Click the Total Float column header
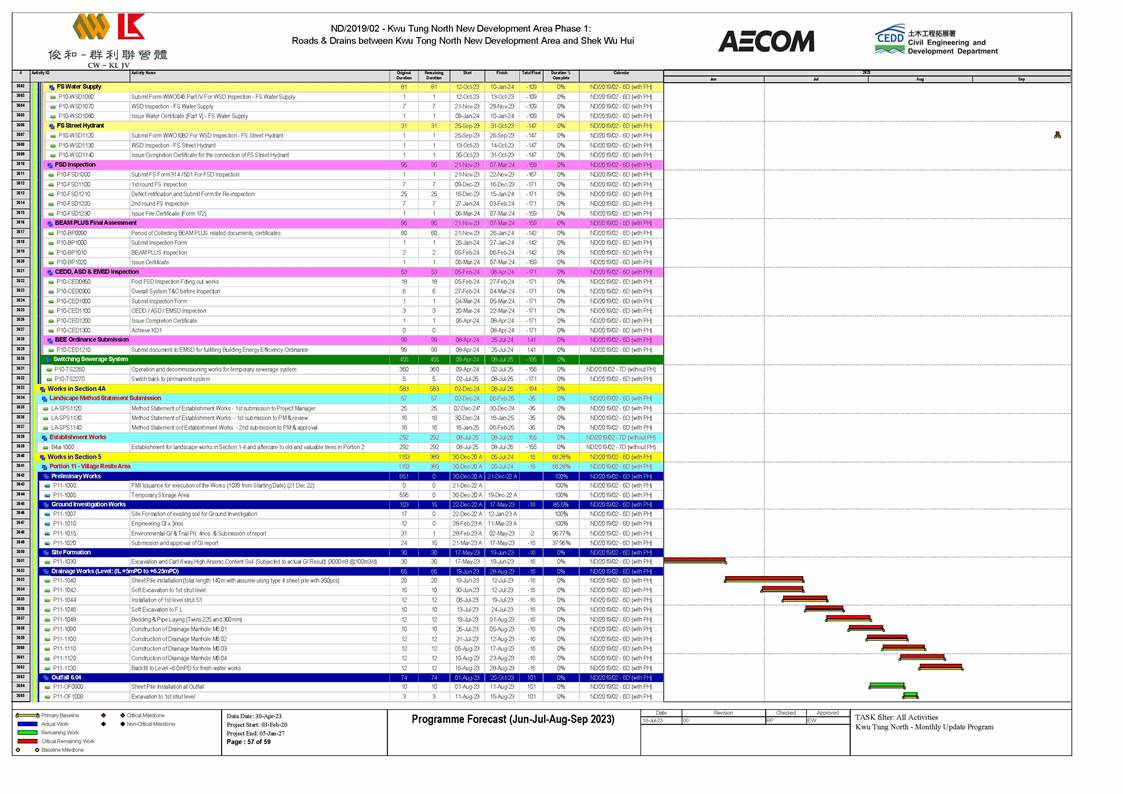 [531, 74]
